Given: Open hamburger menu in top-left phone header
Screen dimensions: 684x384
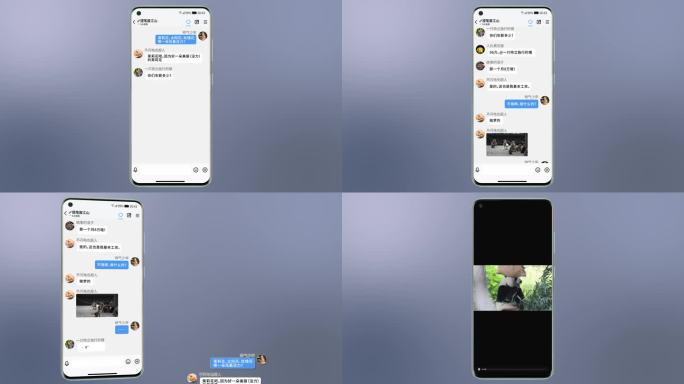Looking at the screenshot, I should coord(205,22).
